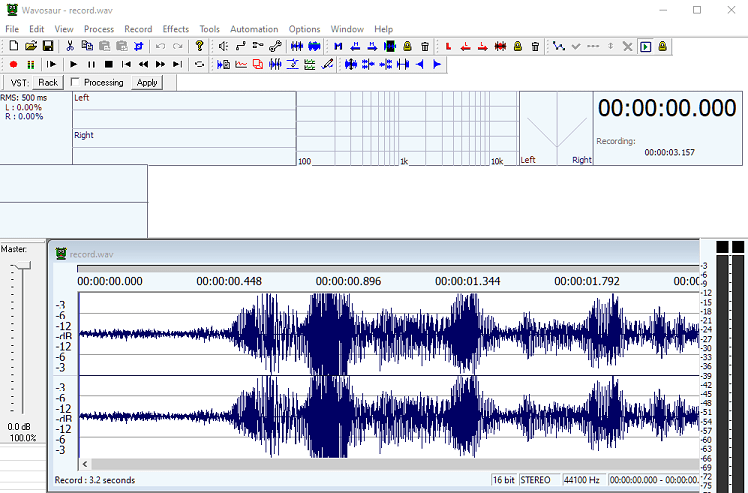Viewport: 748px width, 493px height.
Task: Click the red spectrum analysis graph icon
Action: click(x=241, y=64)
